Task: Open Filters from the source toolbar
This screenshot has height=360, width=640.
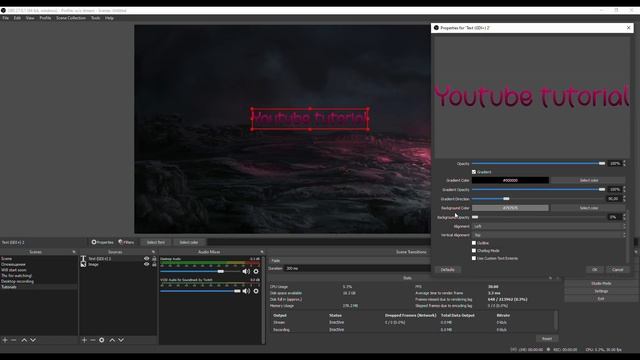Action: click(126, 242)
